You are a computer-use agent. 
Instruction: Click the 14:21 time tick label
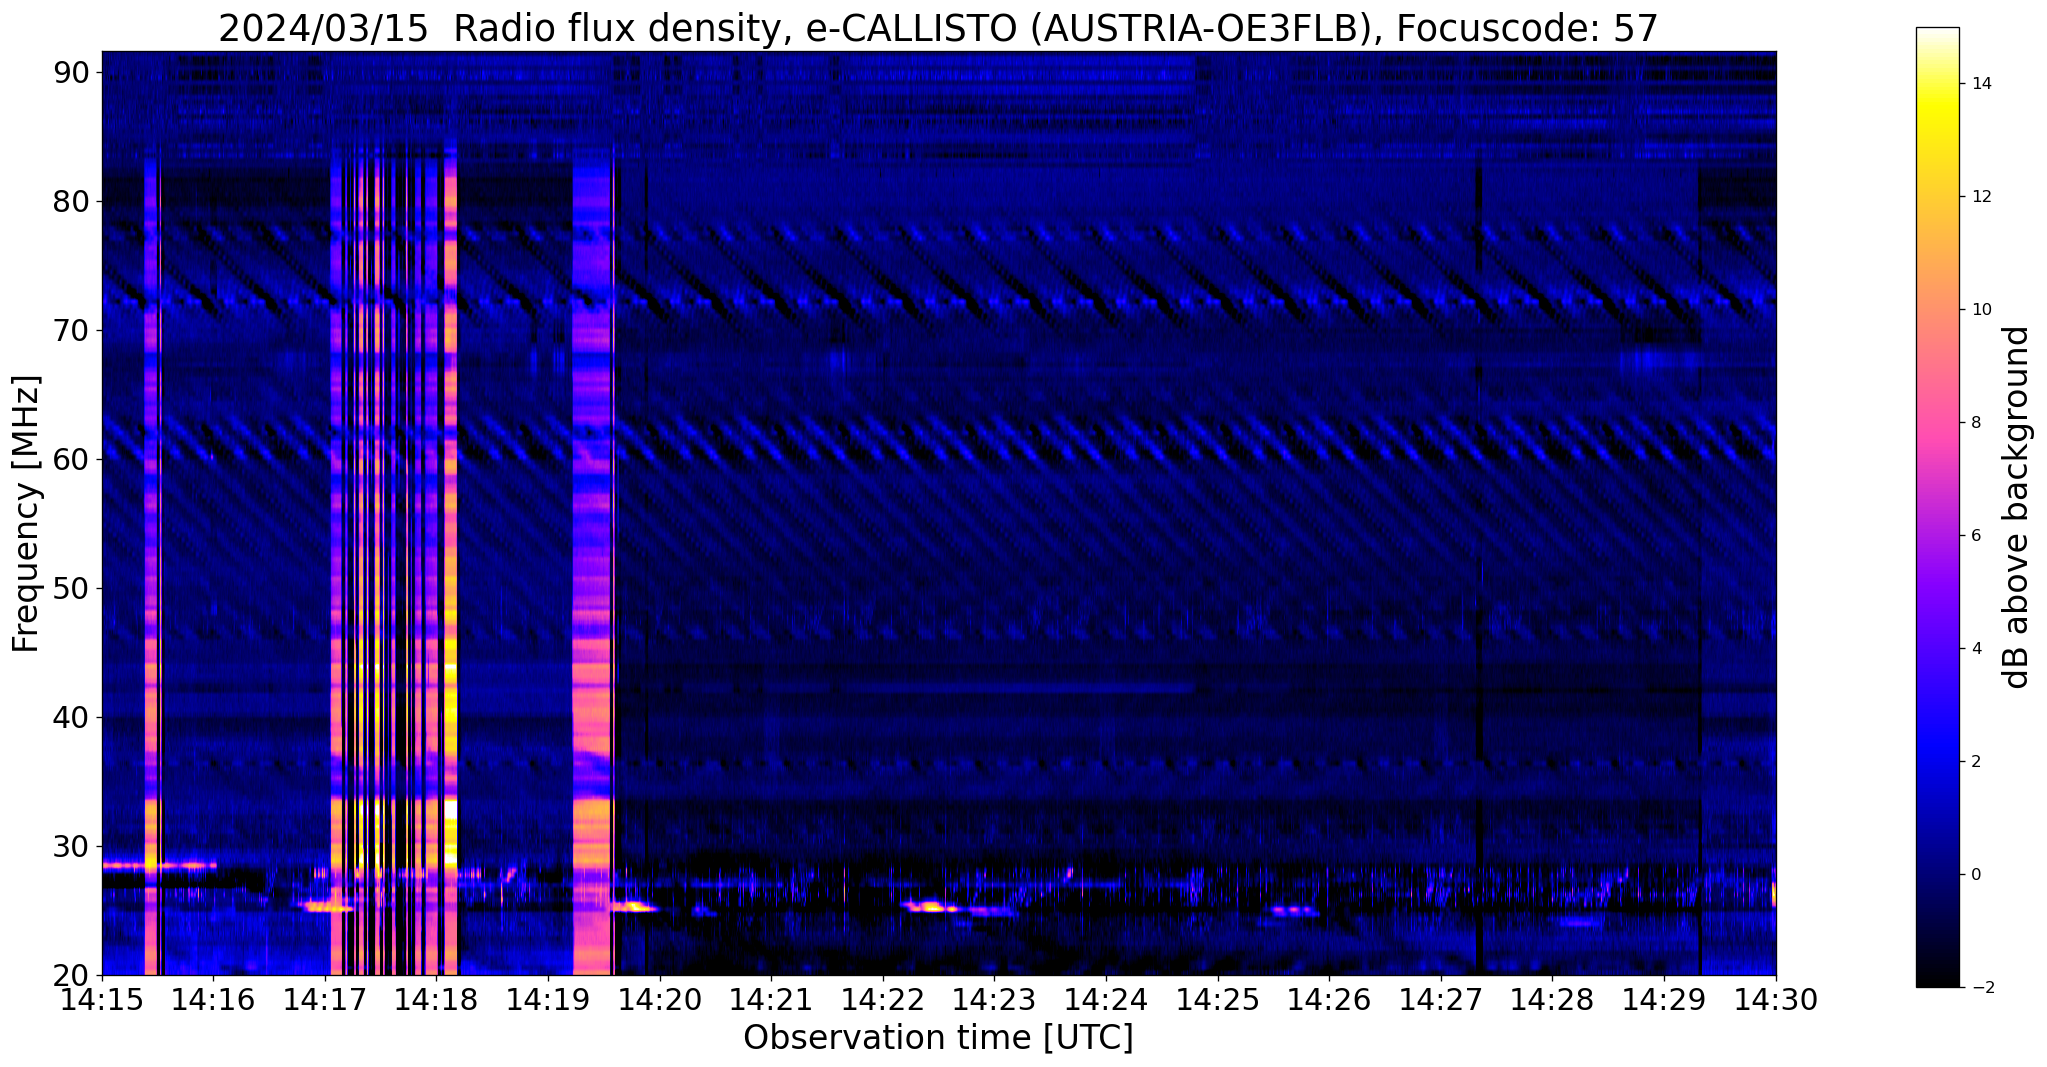[x=772, y=999]
